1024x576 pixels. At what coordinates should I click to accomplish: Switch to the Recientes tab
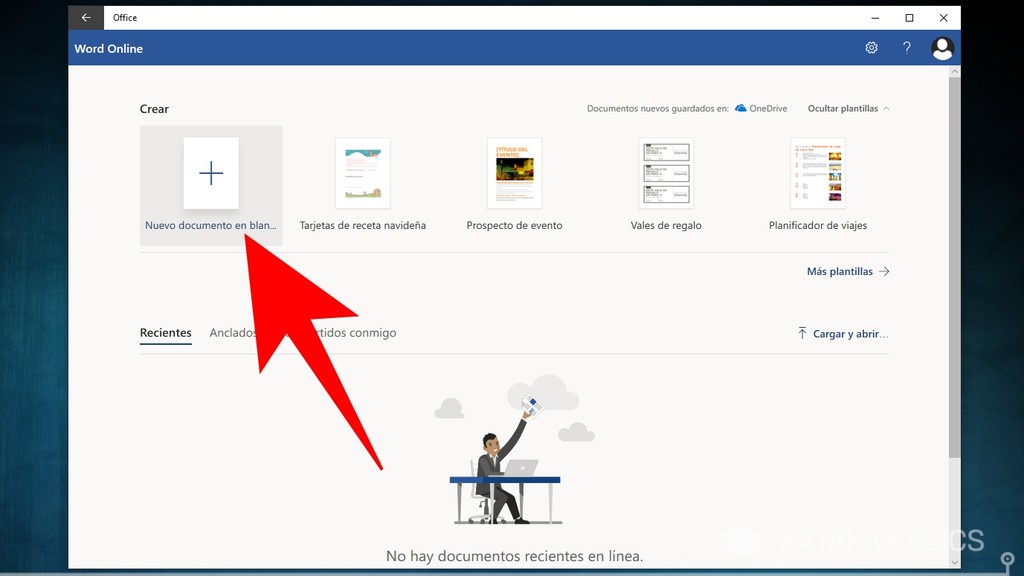coord(166,333)
